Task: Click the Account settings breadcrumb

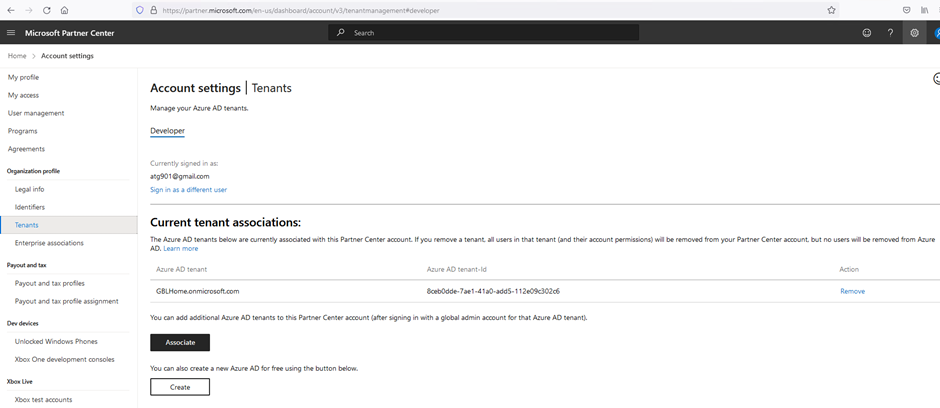Action: point(67,56)
